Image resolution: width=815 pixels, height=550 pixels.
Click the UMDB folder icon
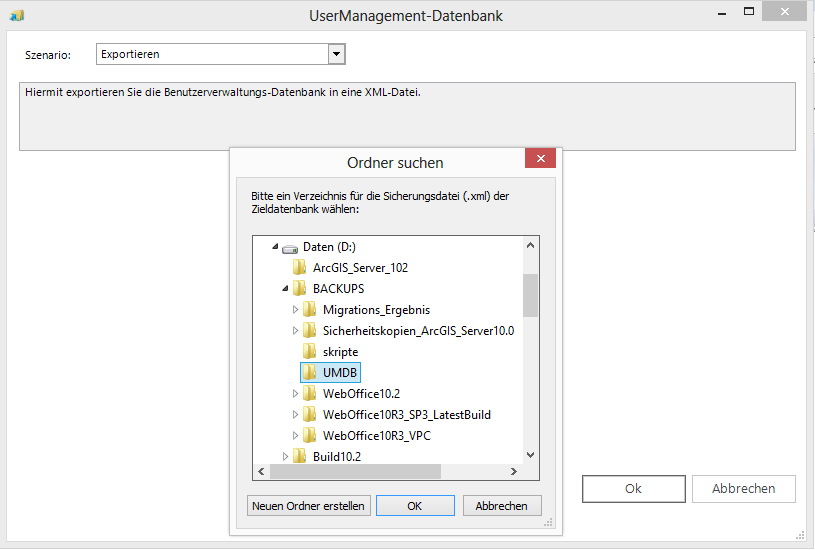tap(309, 372)
